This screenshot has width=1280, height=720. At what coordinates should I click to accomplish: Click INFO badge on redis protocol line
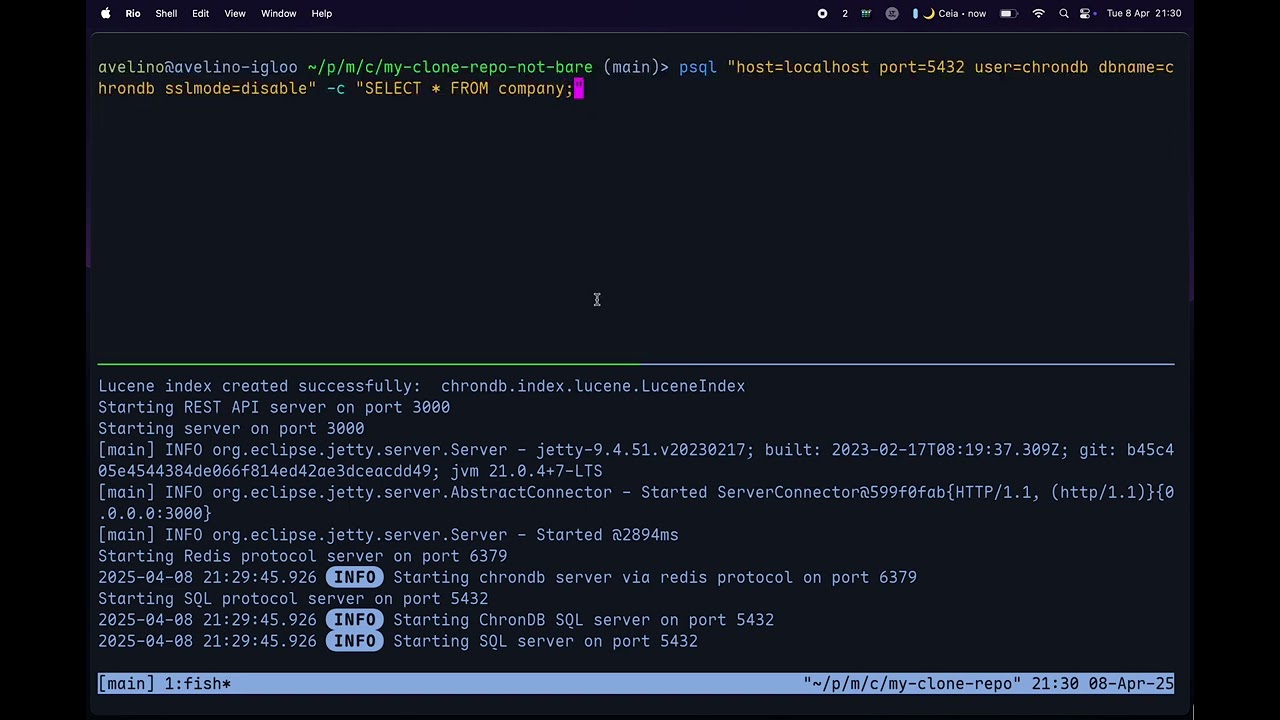[355, 577]
